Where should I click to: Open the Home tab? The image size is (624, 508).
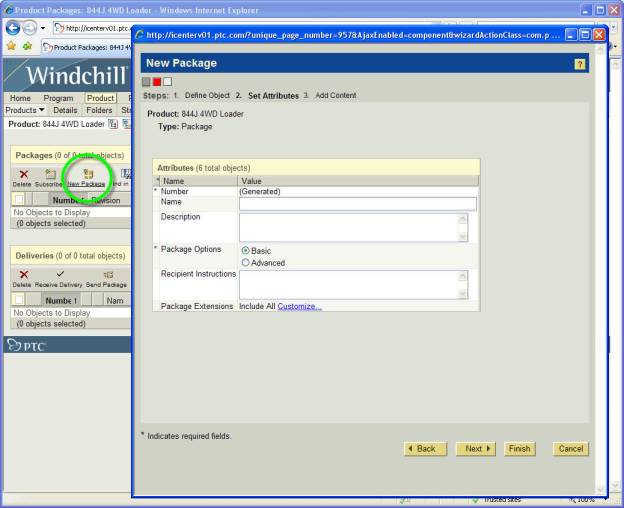point(20,98)
